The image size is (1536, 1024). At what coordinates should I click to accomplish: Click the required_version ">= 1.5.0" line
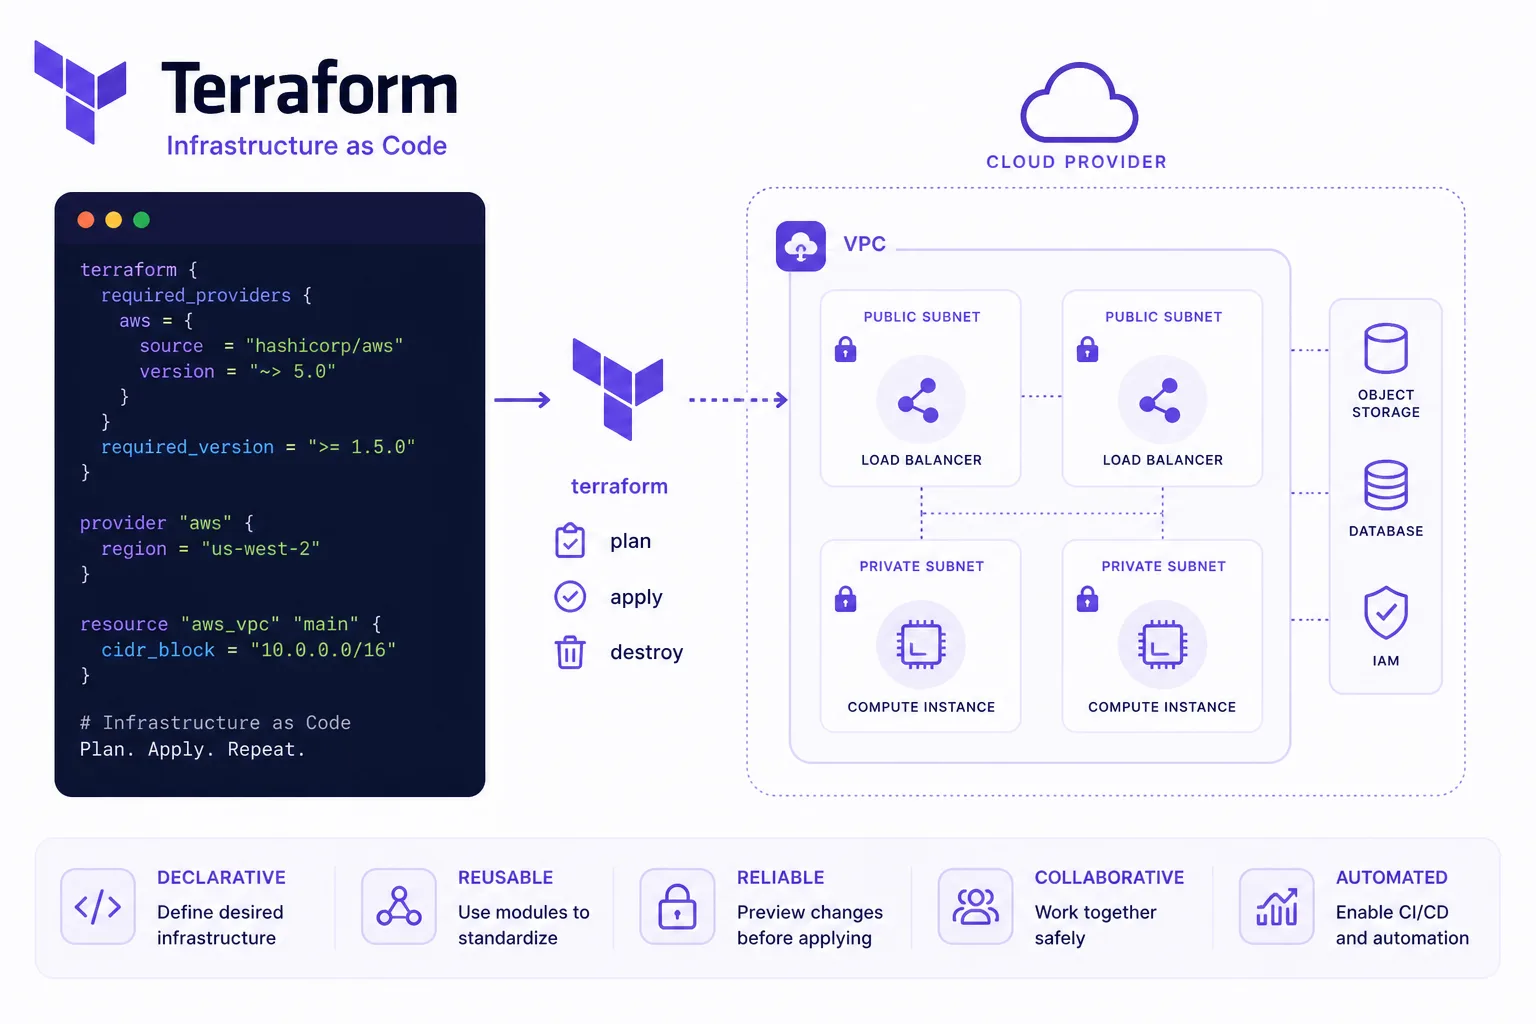258,447
